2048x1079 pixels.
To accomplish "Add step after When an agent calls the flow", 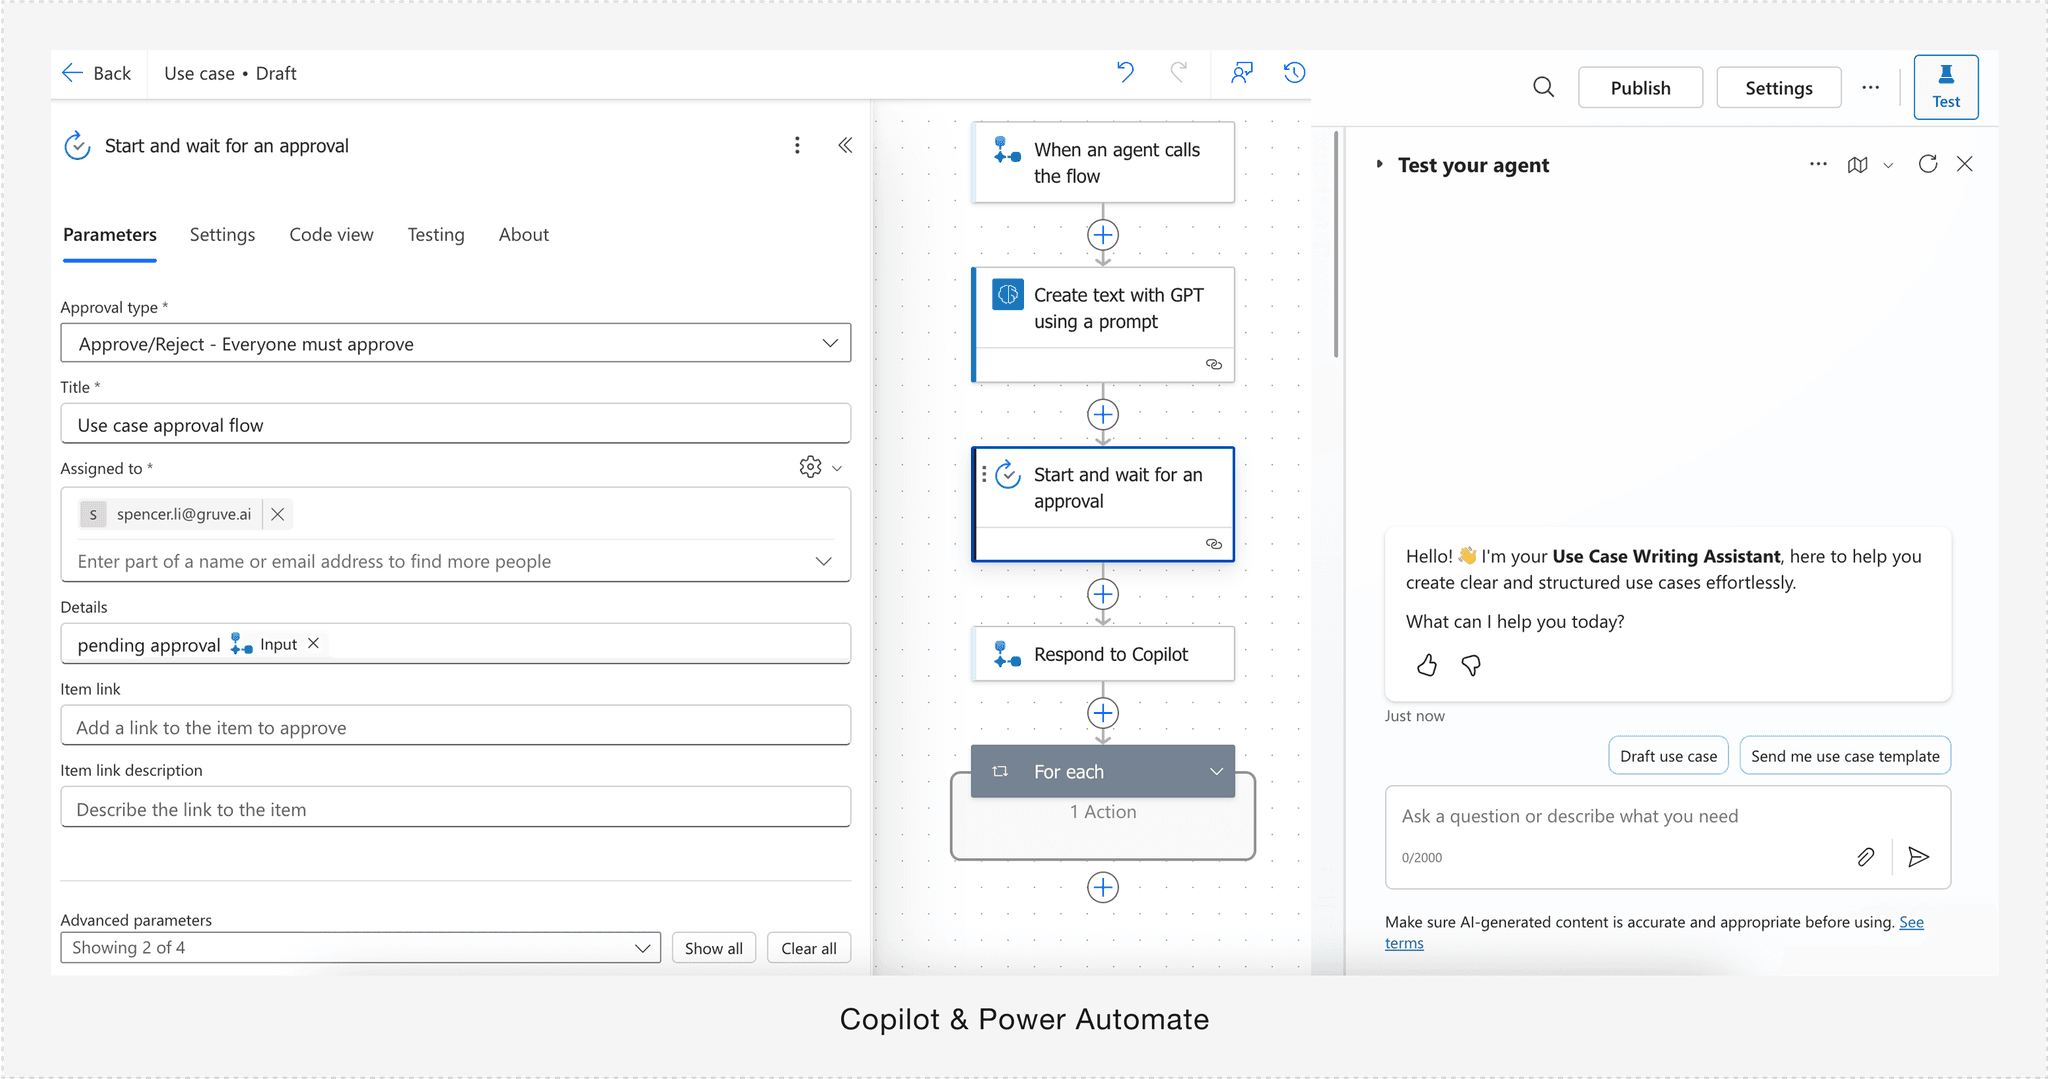I will 1103,235.
